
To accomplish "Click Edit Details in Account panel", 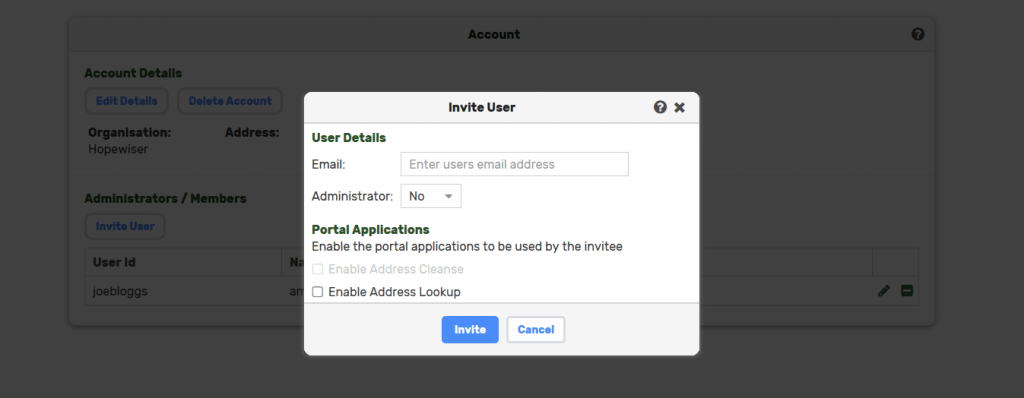I will click(x=127, y=101).
